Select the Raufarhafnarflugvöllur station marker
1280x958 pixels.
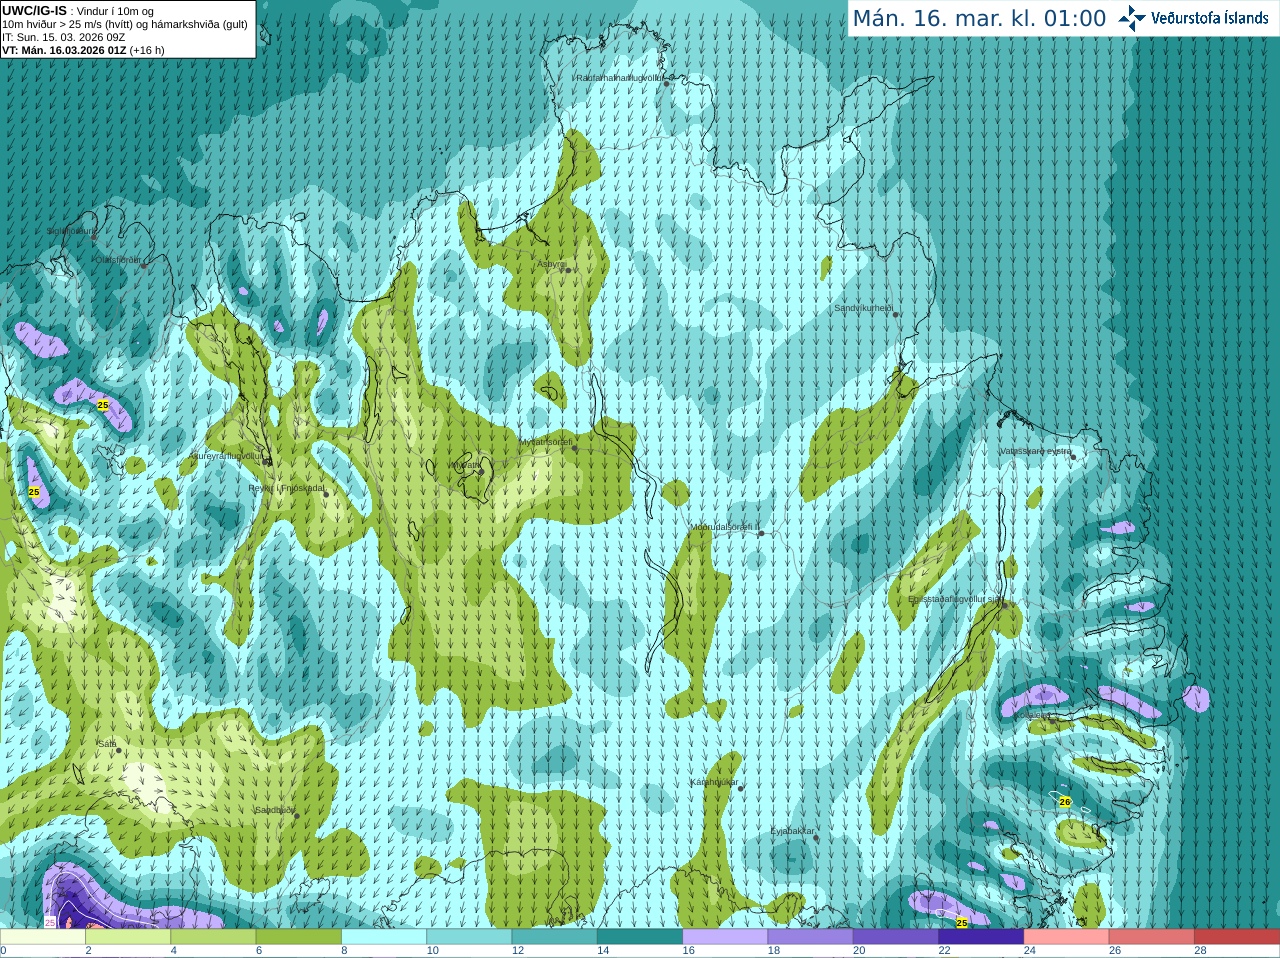coord(667,84)
